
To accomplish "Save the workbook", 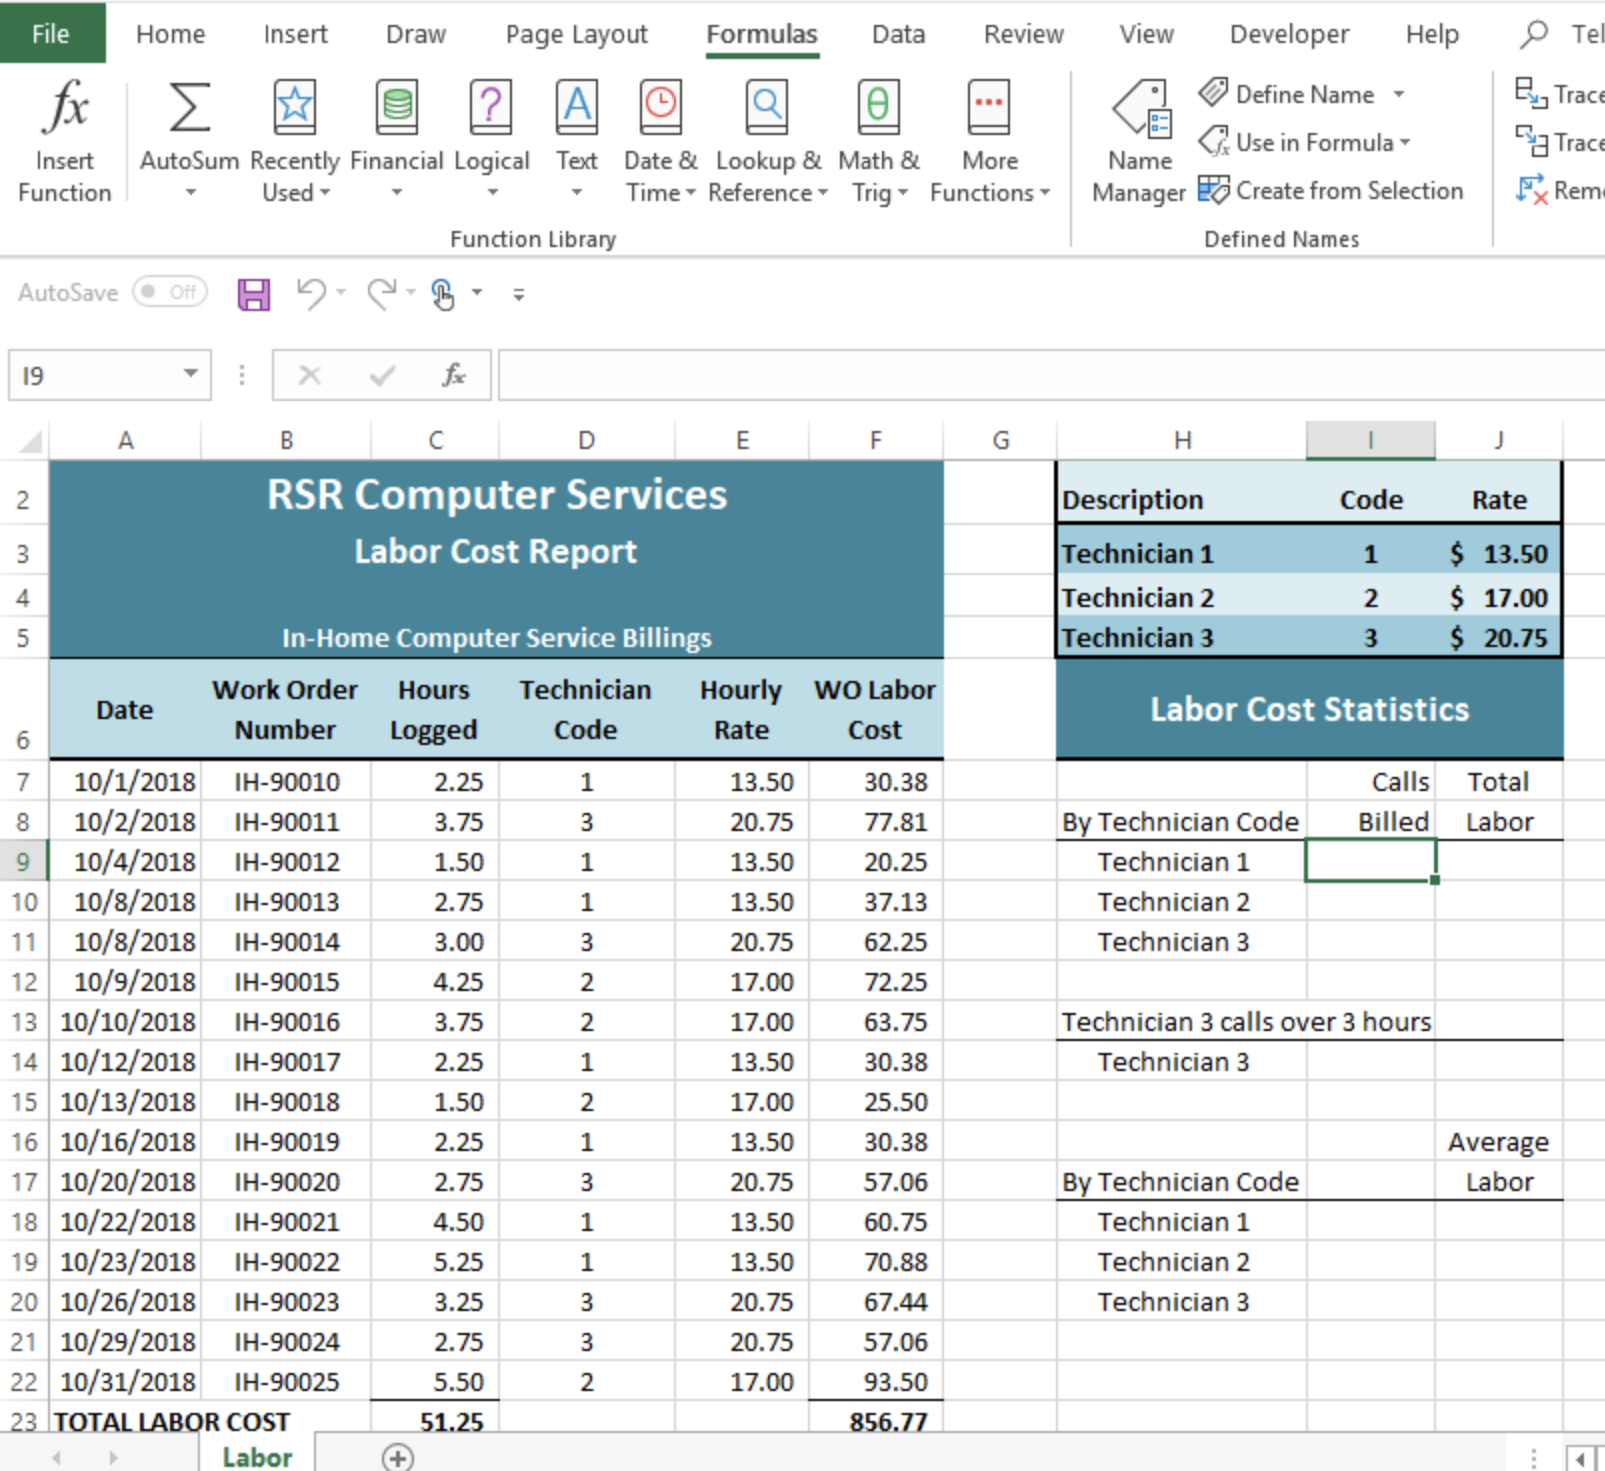I will [253, 293].
